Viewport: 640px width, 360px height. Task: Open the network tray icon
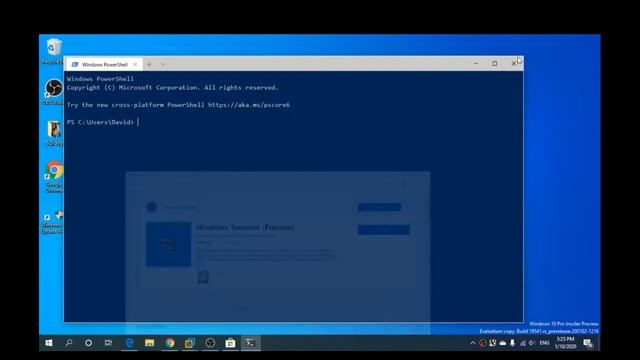522,343
